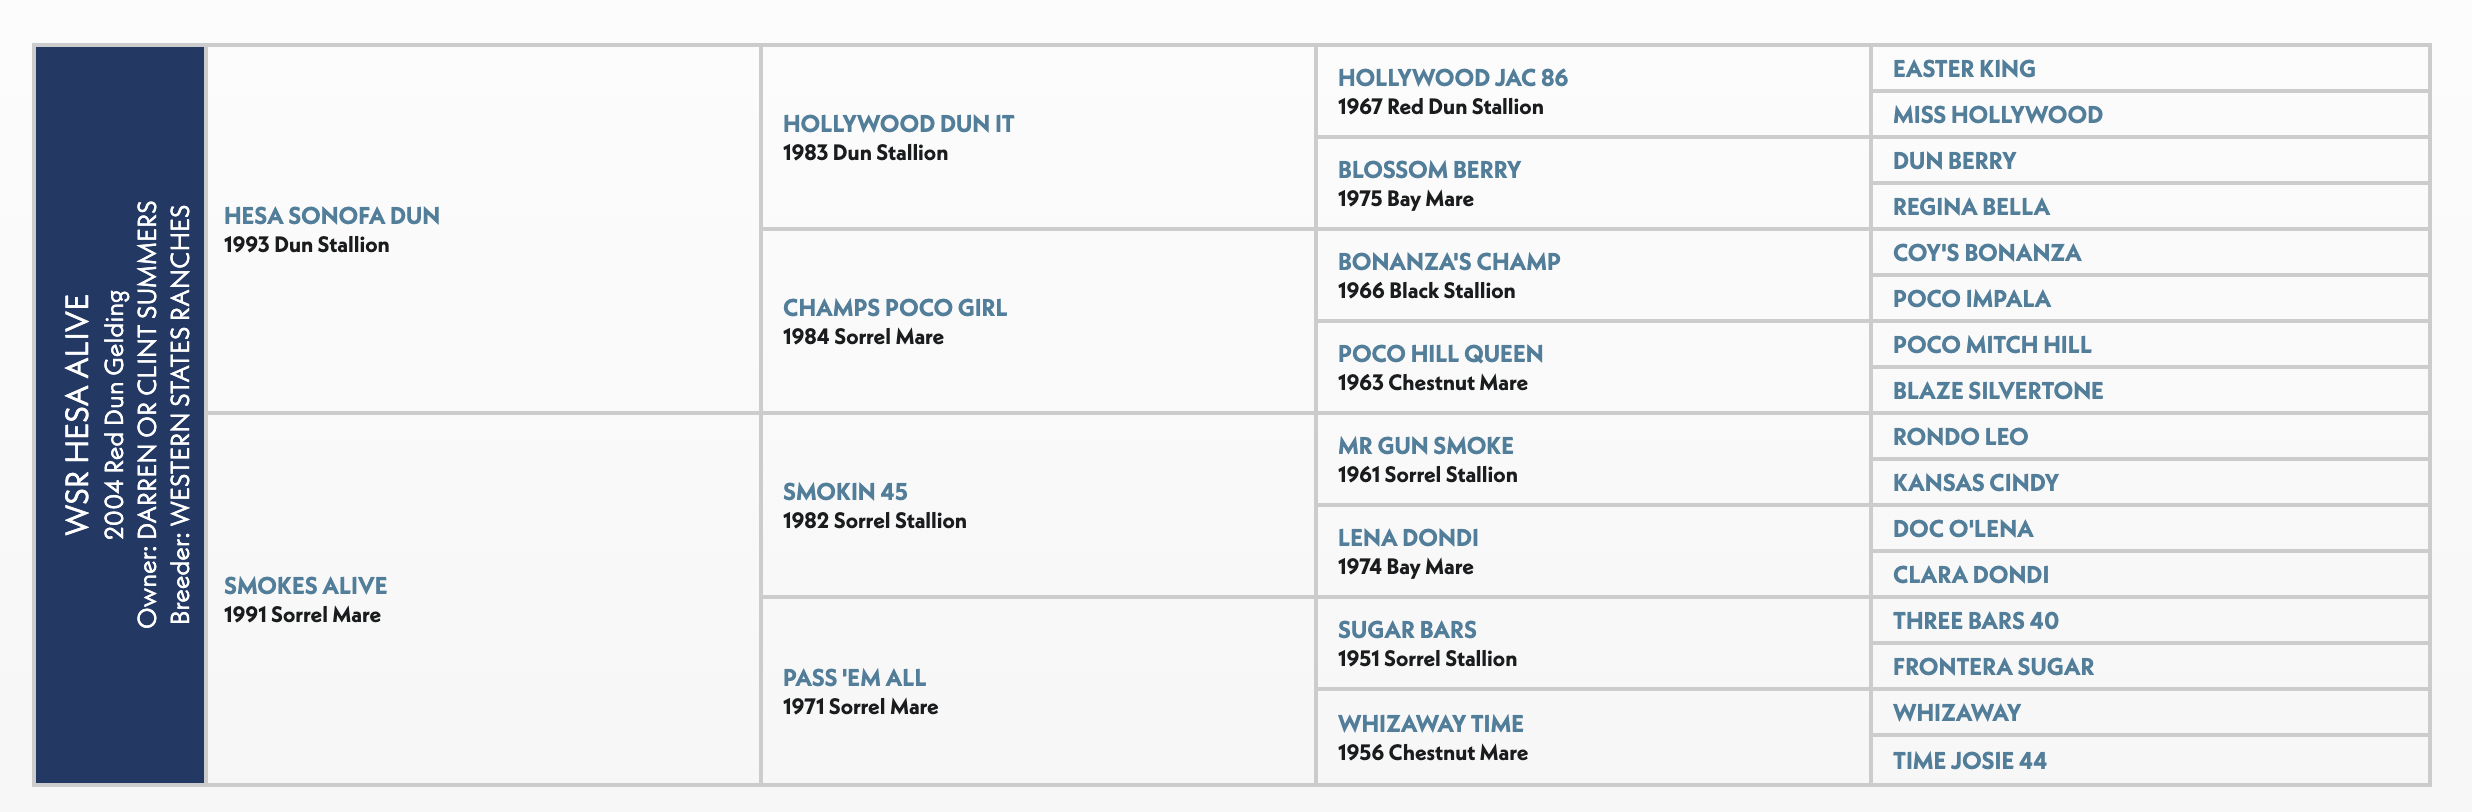Select the COY'S BONANZA ancestor link
This screenshot has width=2472, height=812.
pyautogui.click(x=1986, y=252)
